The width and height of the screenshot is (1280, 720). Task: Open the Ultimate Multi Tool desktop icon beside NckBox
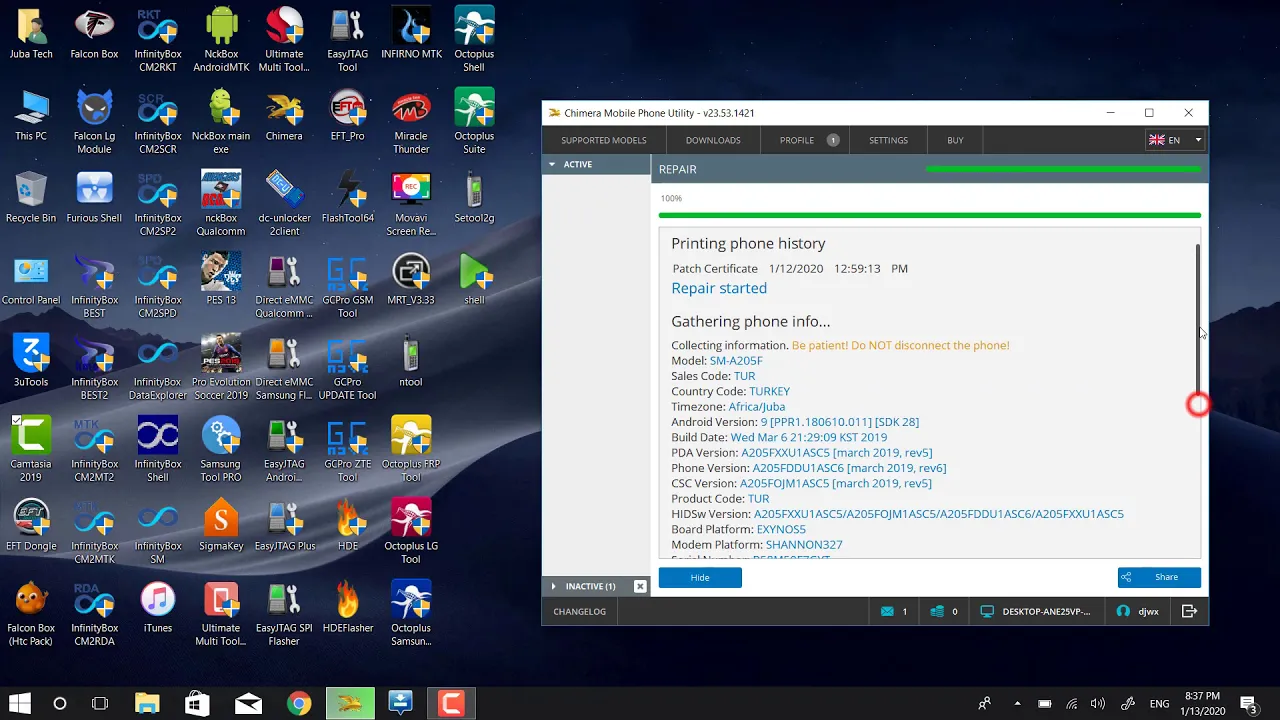[x=284, y=40]
